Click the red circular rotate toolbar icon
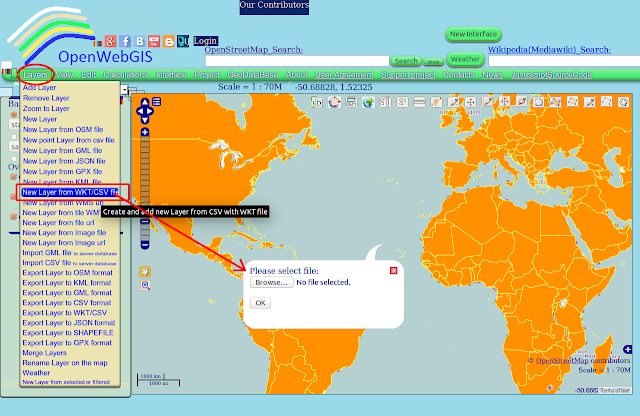The width and height of the screenshot is (640, 416). [522, 101]
